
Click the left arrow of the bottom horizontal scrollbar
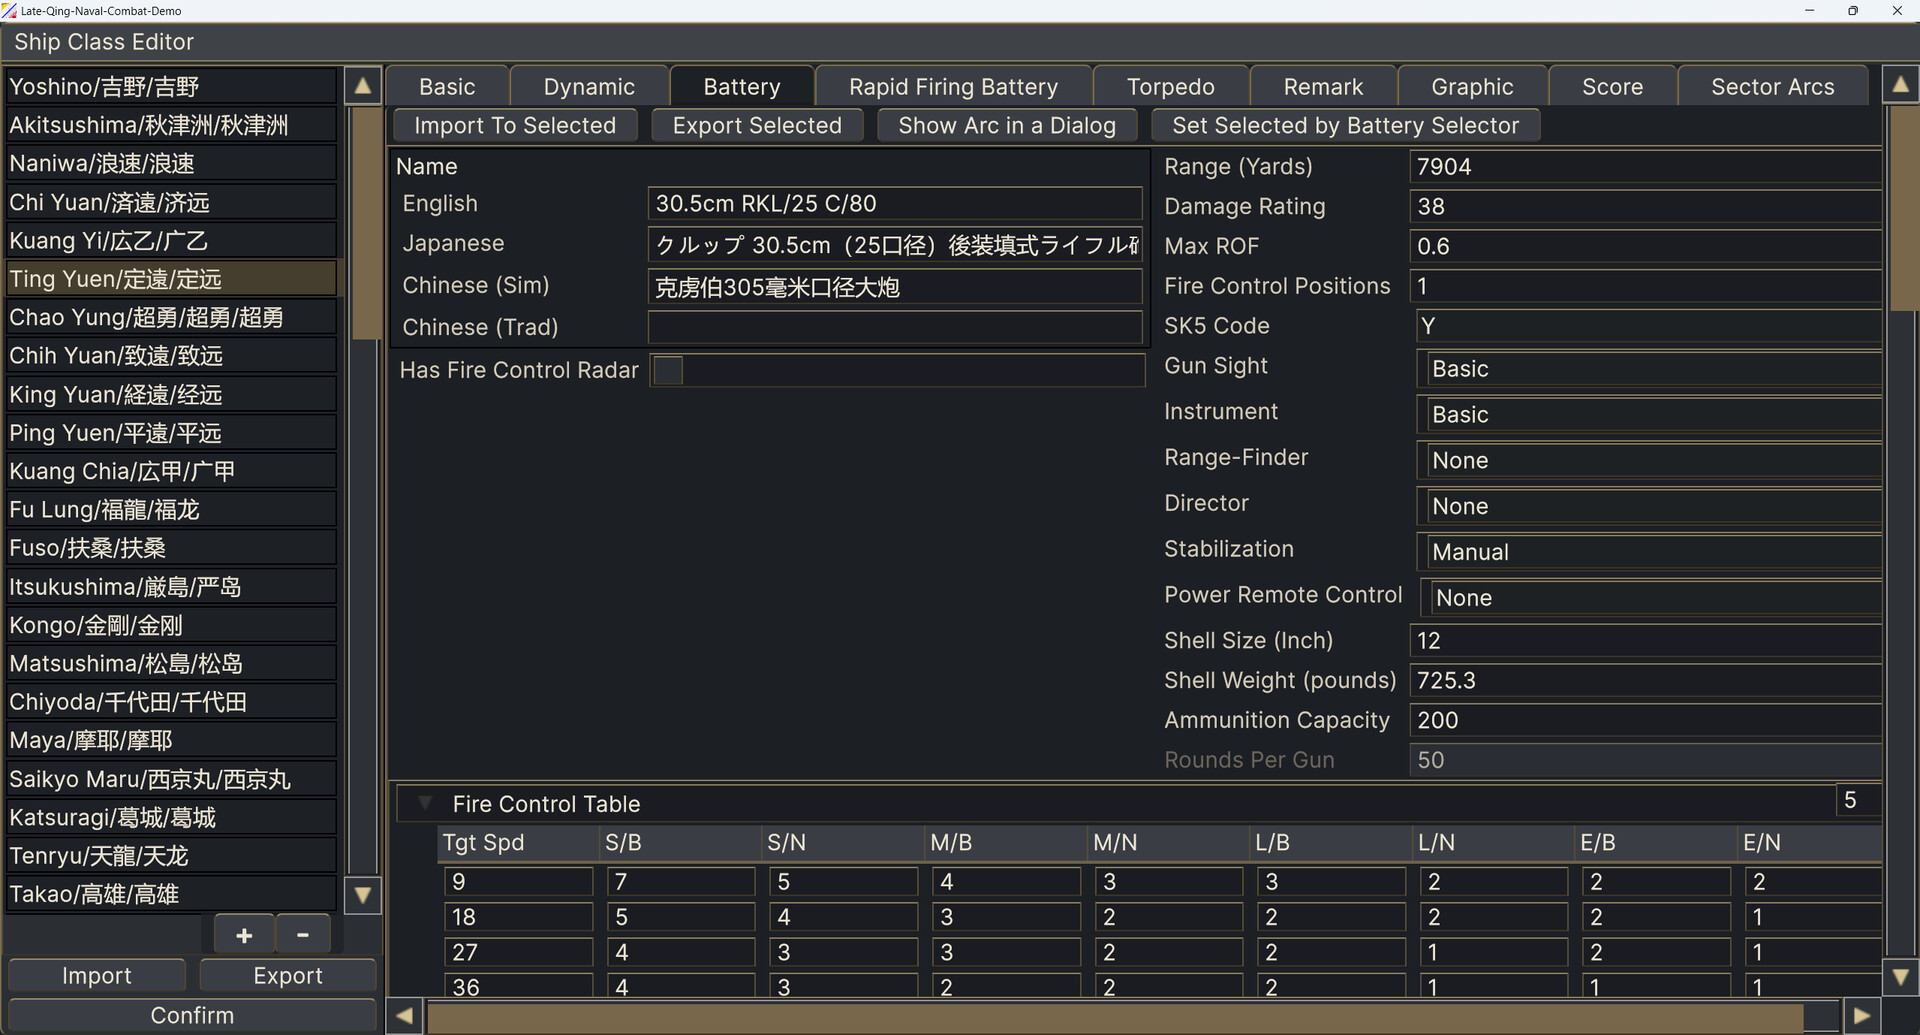point(403,1015)
